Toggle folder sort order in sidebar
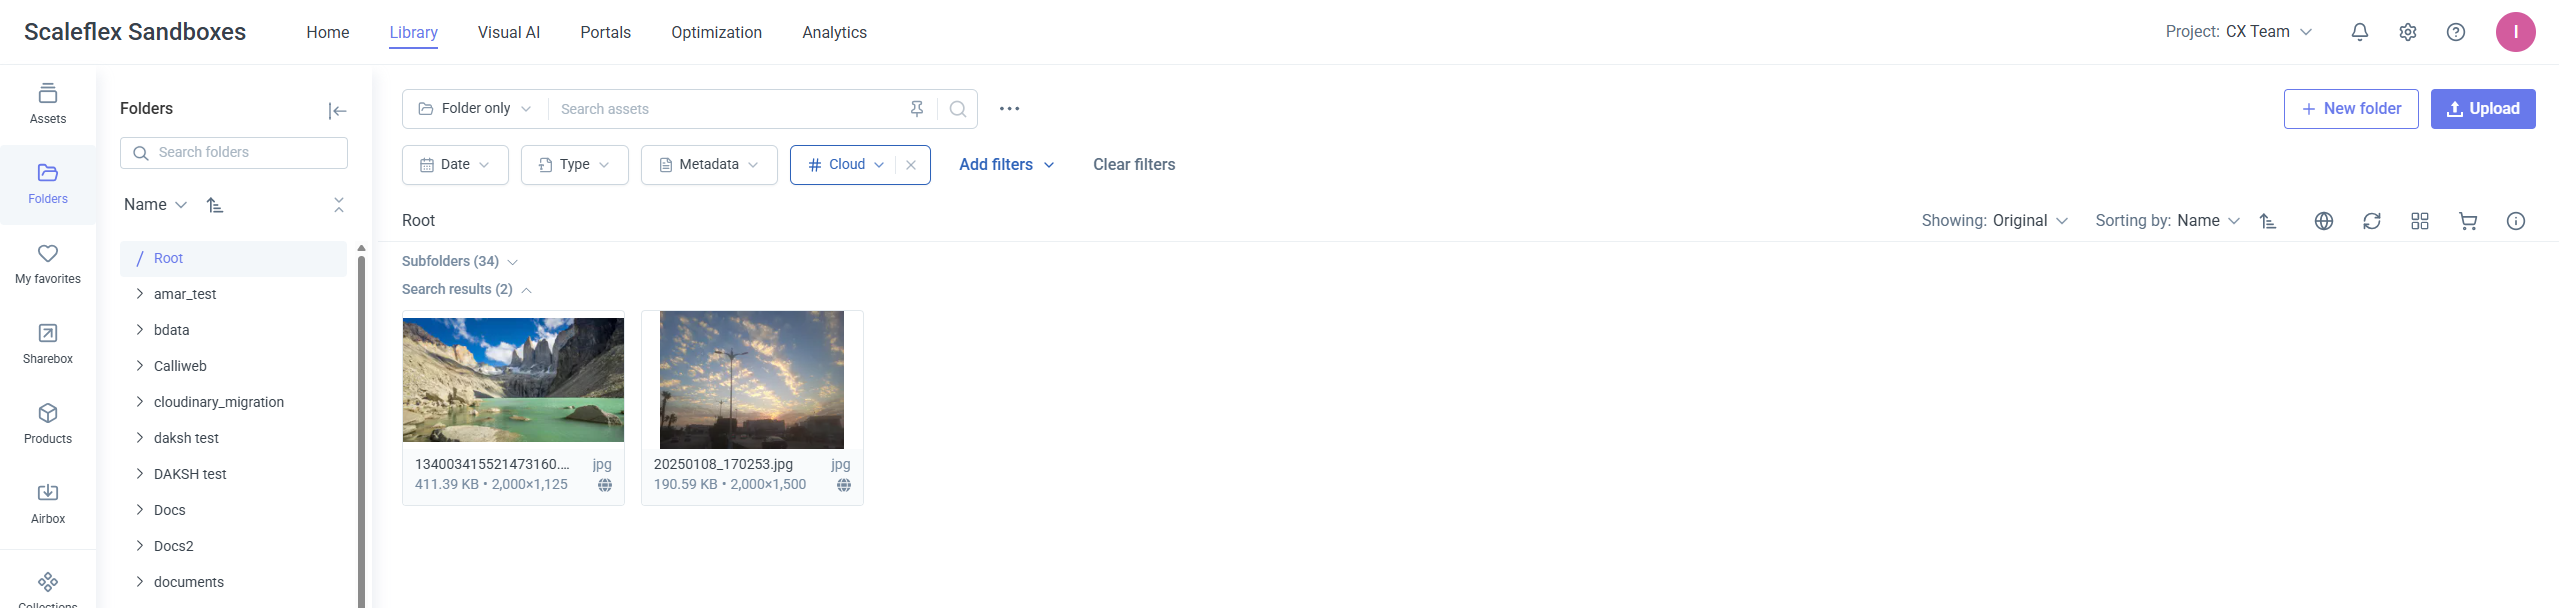Viewport: 2559px width, 608px height. 215,205
